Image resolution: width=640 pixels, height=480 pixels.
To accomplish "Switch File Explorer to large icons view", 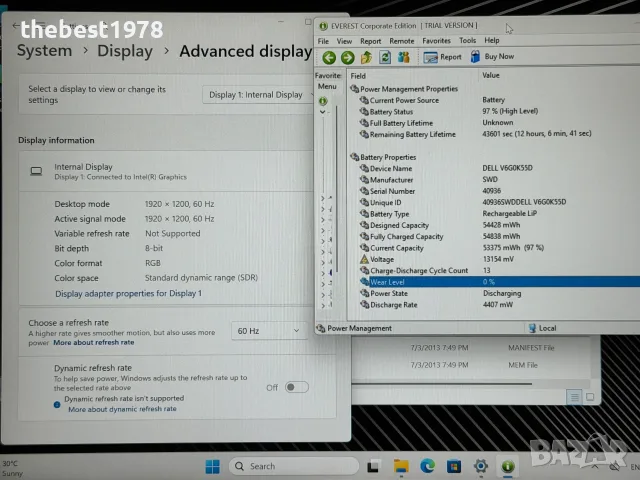I will tap(590, 397).
